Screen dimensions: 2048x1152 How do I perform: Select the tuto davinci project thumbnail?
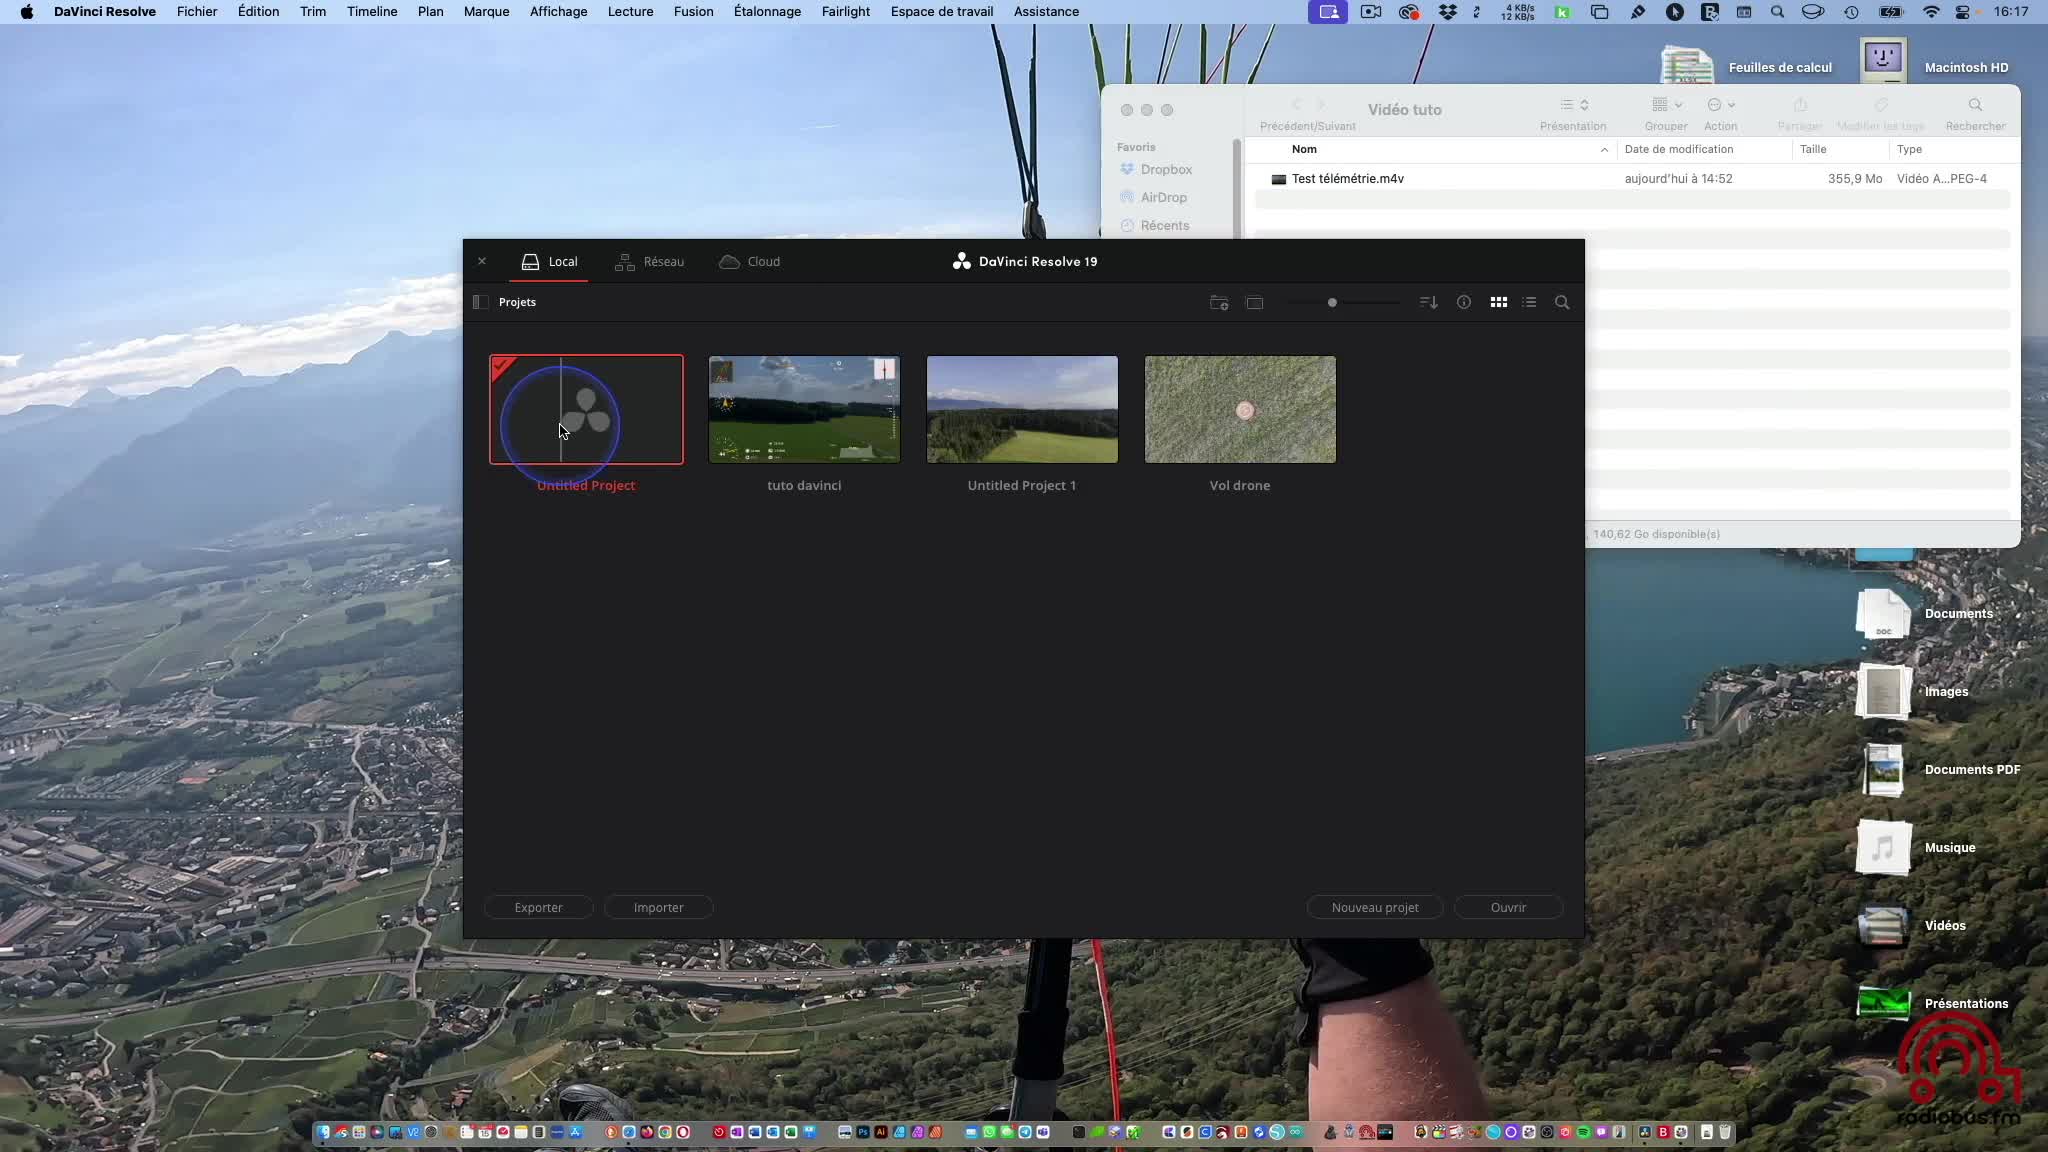click(x=804, y=410)
